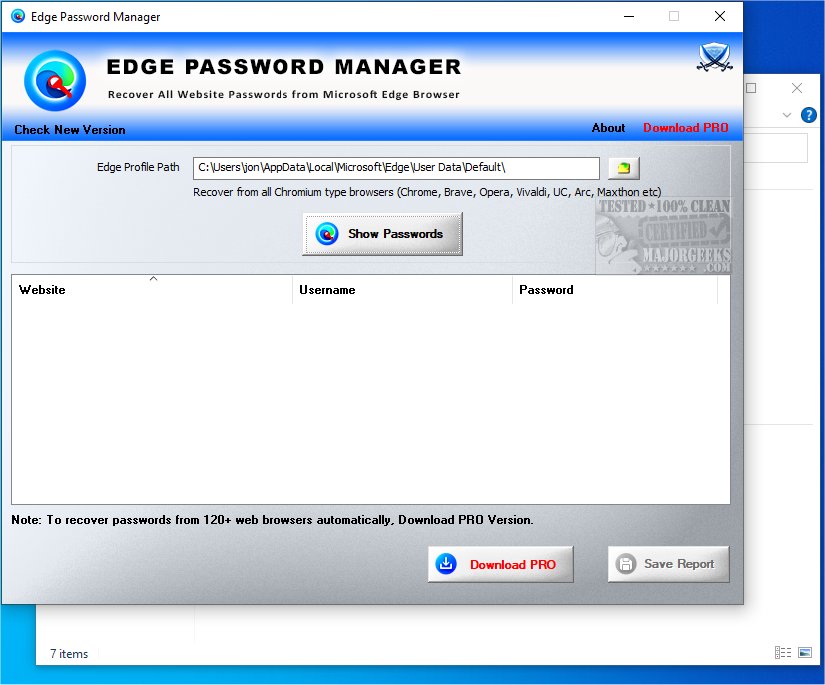The width and height of the screenshot is (825, 685).
Task: Click the app icon in the title bar
Action: [18, 17]
